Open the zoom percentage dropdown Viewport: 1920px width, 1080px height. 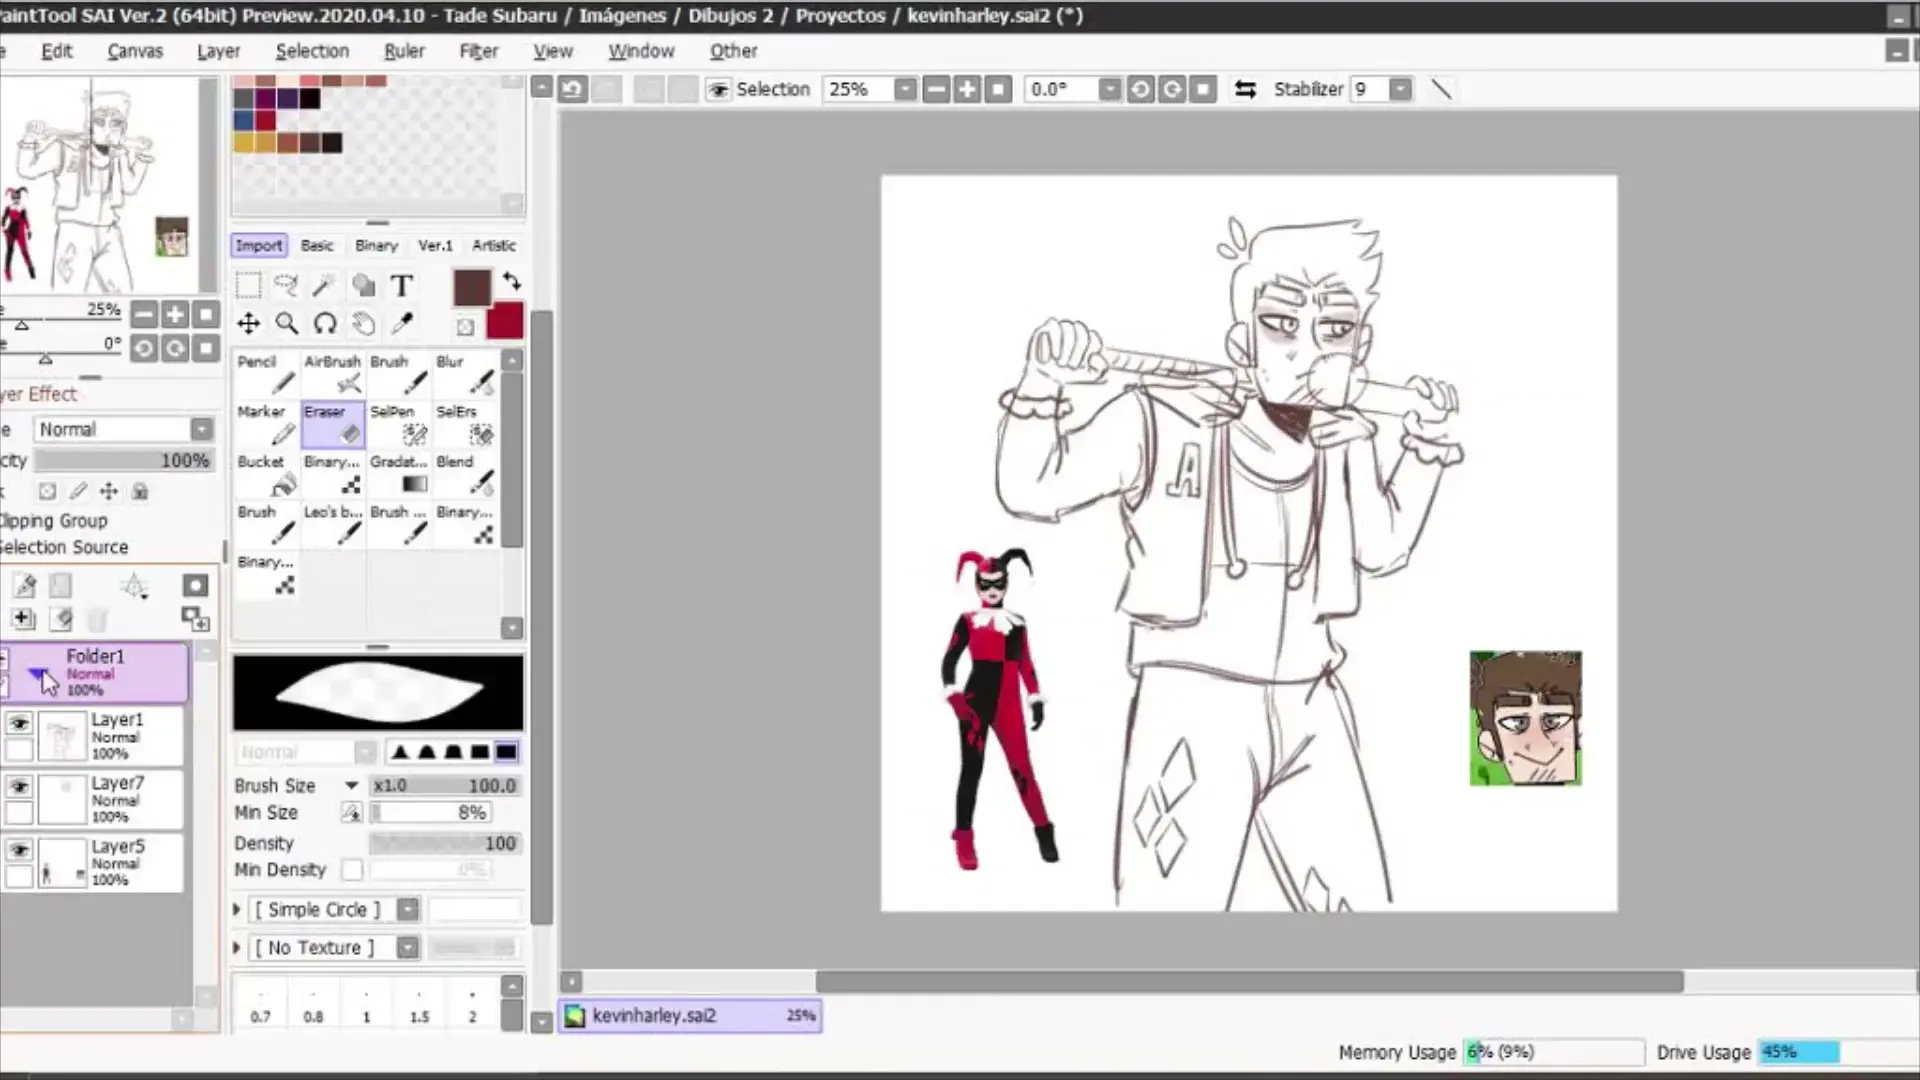point(905,89)
